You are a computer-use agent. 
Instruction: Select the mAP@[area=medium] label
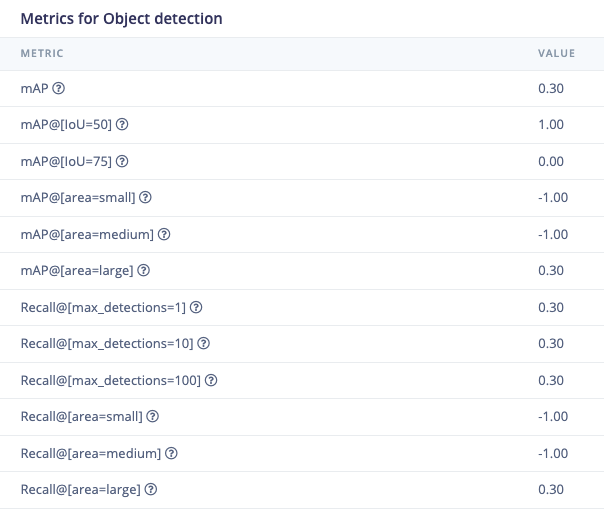(87, 234)
